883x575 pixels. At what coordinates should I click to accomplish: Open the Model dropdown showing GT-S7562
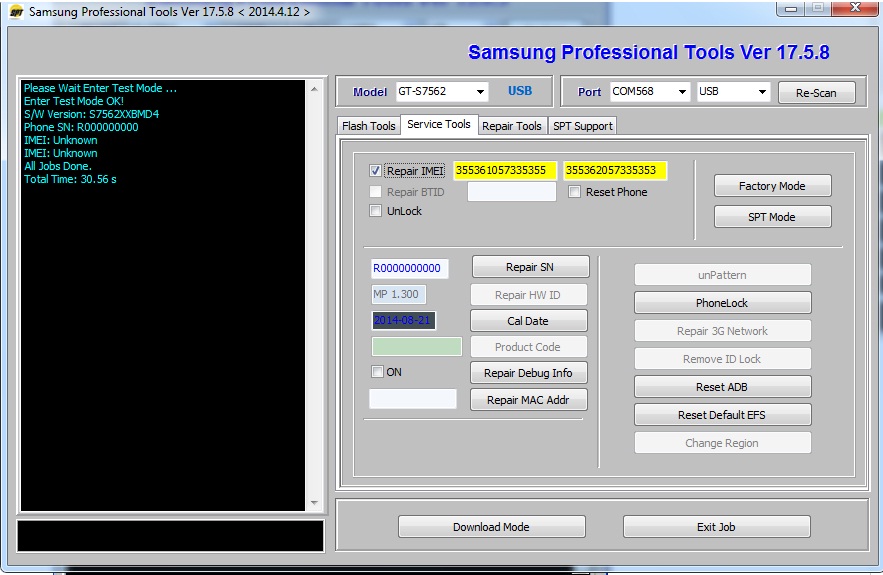click(442, 91)
